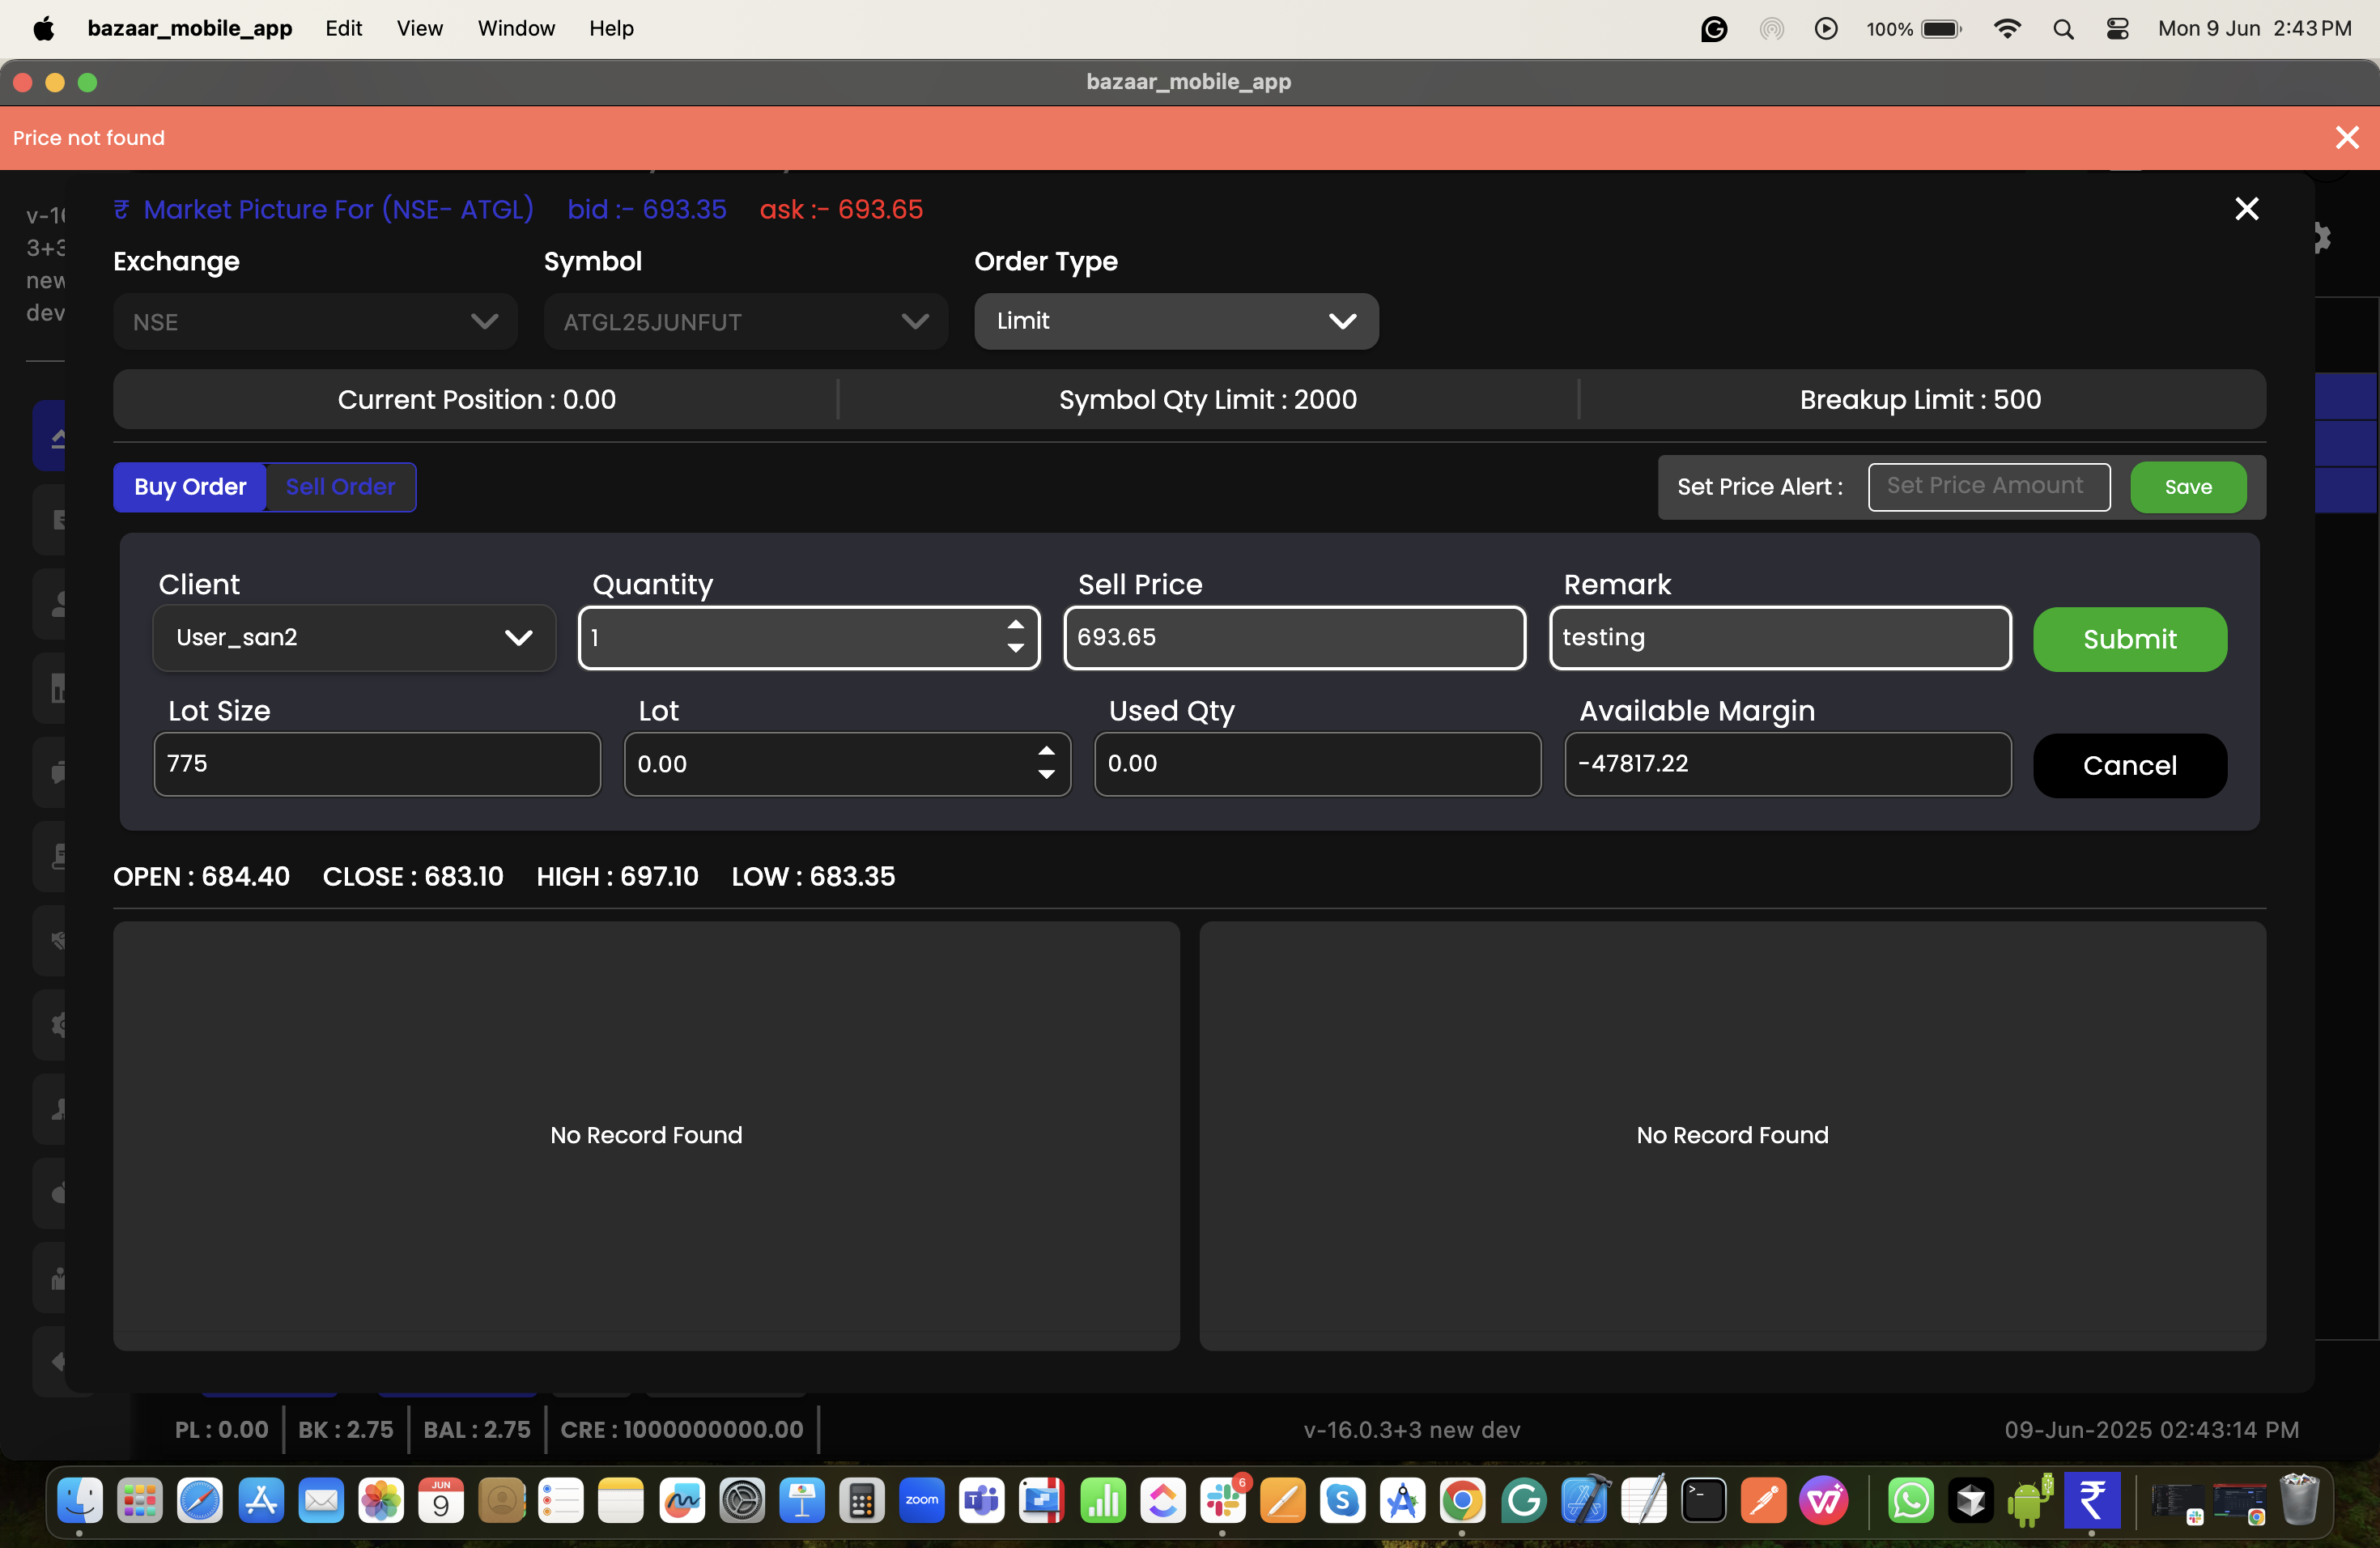Screen dimensions: 2380x1548
Task: Expand the Exchange NSE dropdown
Action: coord(315,322)
